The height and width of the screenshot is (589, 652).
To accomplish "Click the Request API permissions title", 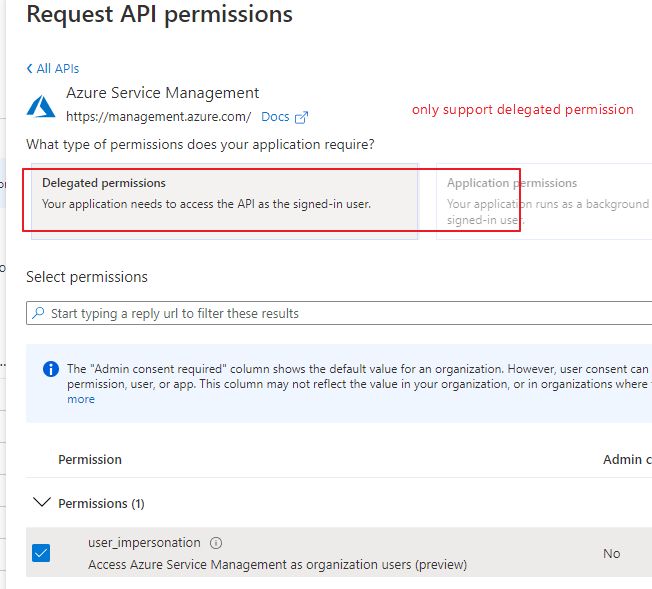I will (160, 15).
